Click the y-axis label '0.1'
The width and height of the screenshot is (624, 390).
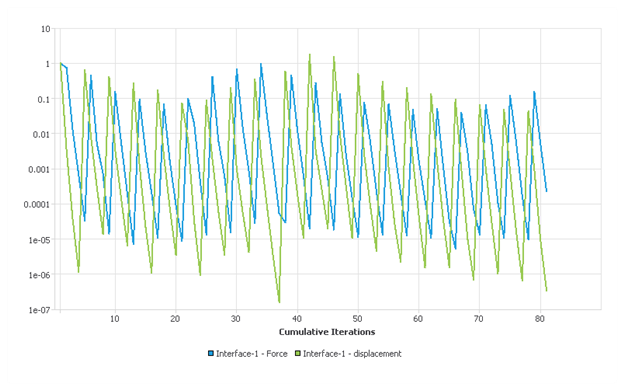(x=44, y=99)
